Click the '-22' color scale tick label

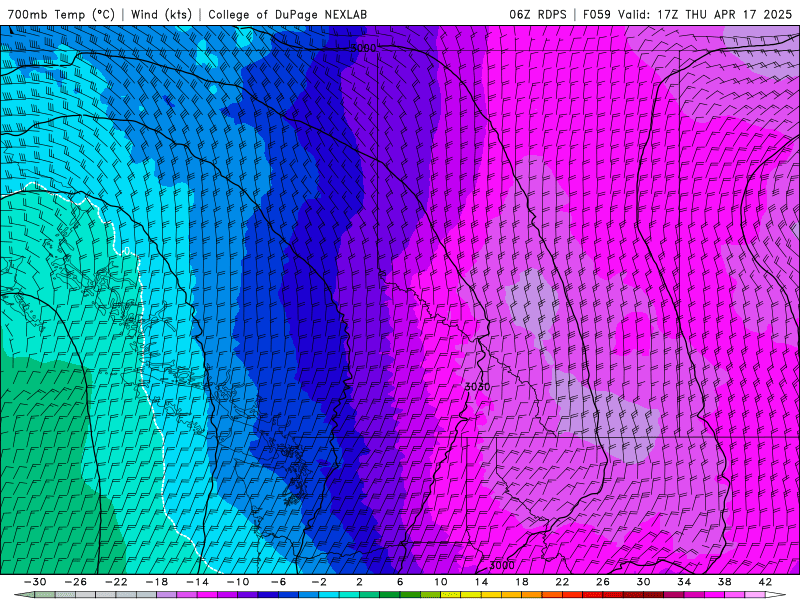116,582
